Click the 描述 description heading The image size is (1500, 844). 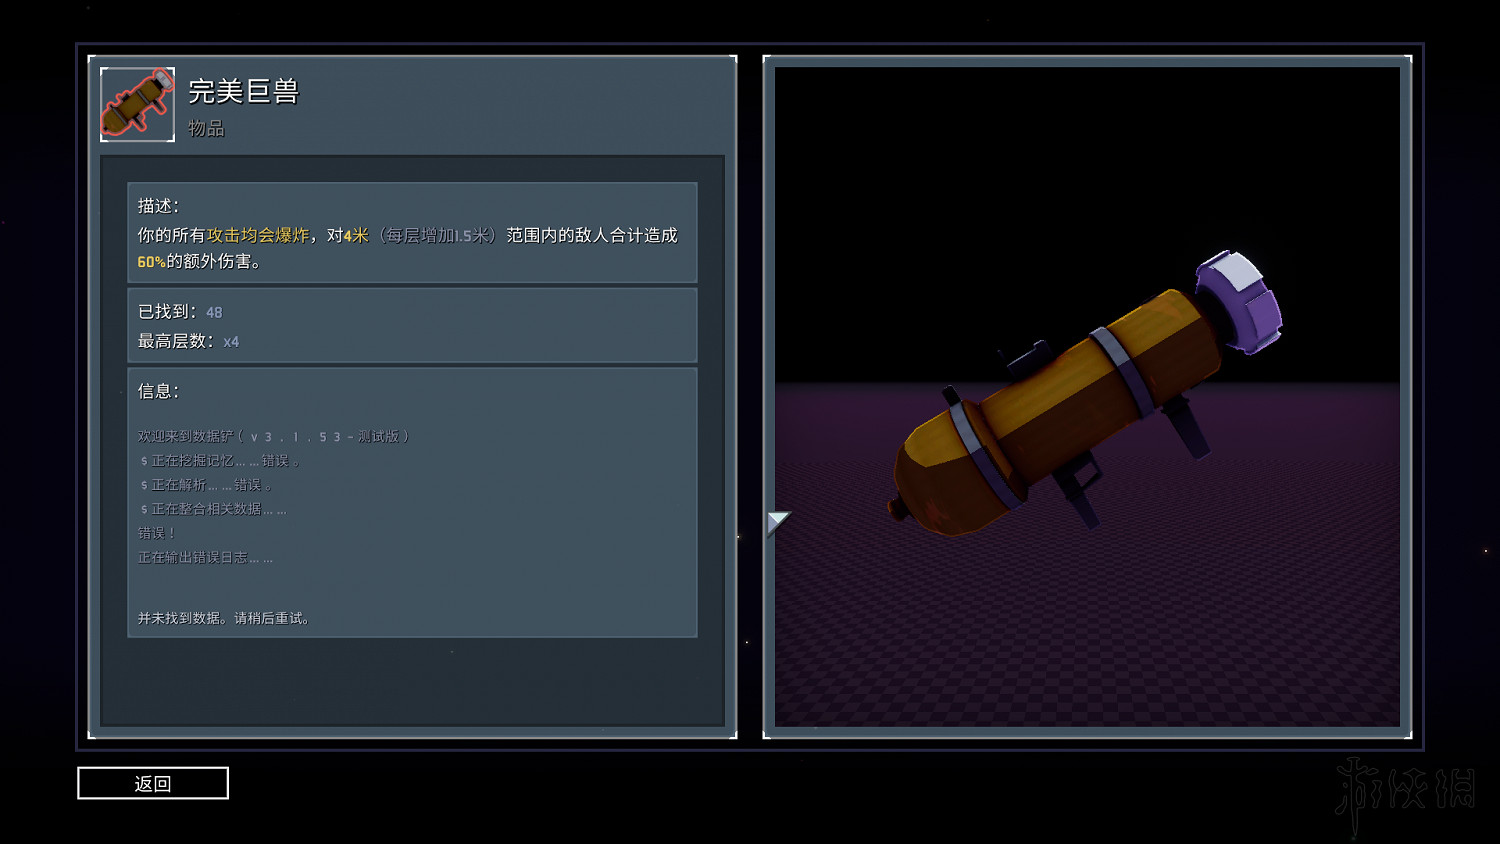point(158,205)
